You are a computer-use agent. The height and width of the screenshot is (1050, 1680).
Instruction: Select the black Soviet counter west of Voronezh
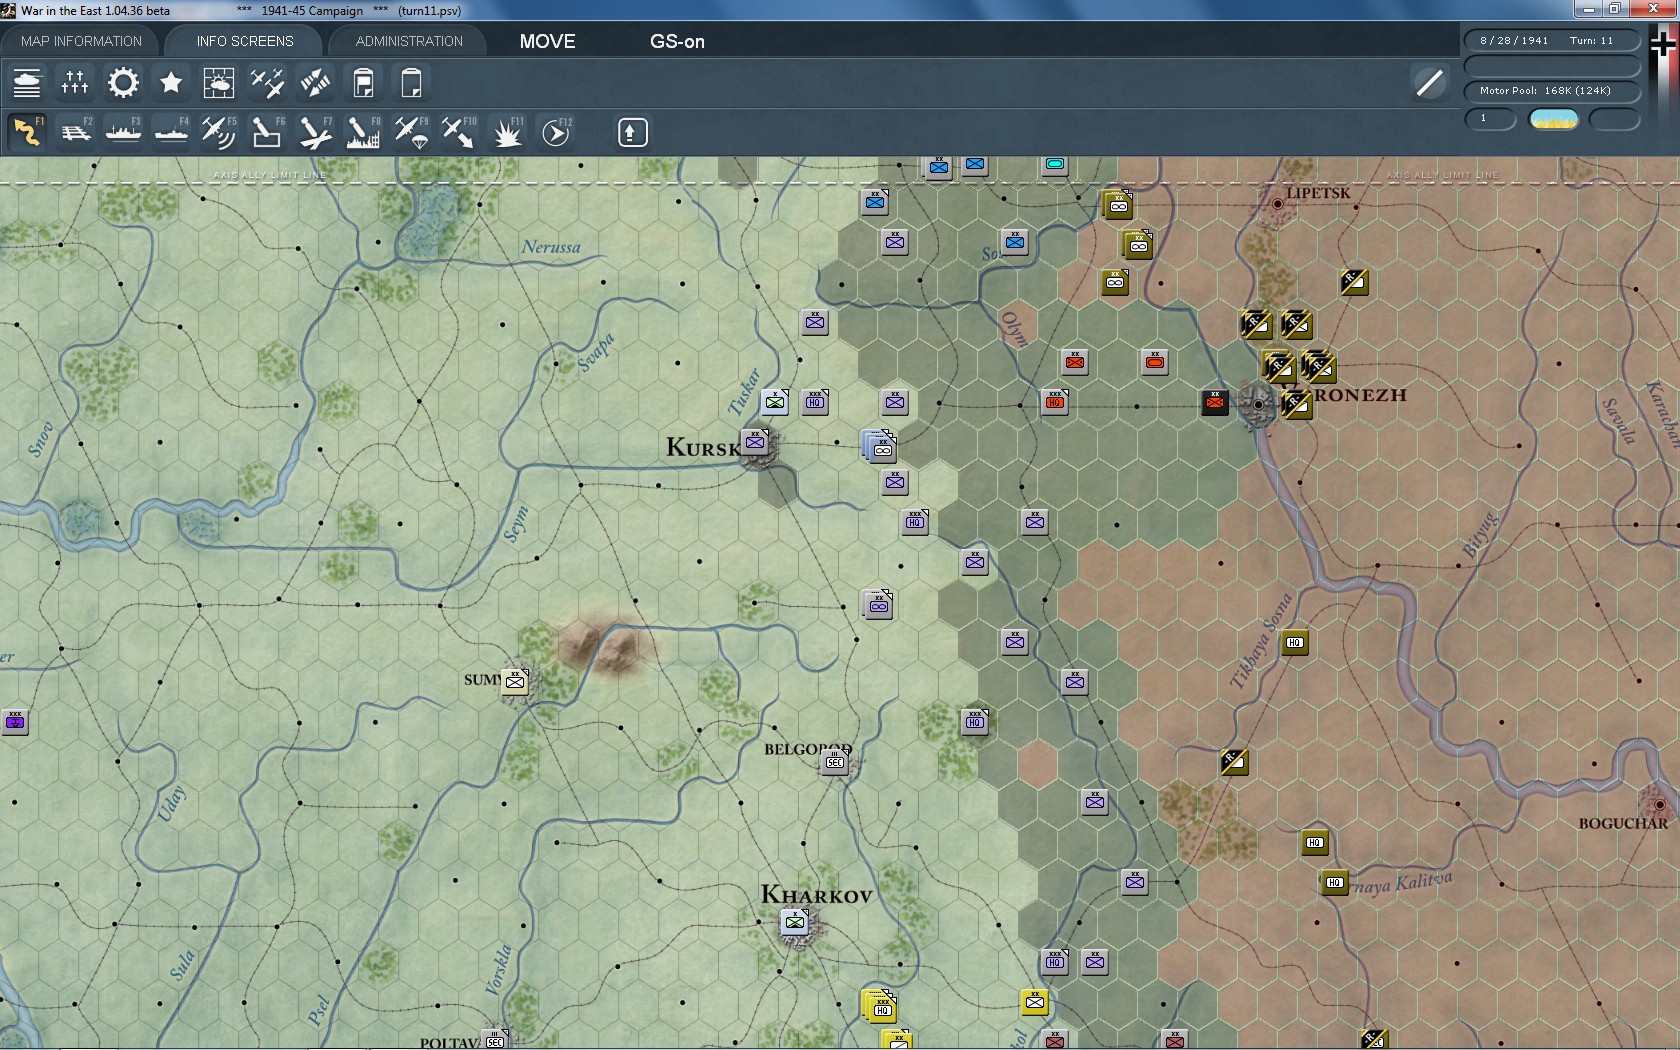[1215, 401]
